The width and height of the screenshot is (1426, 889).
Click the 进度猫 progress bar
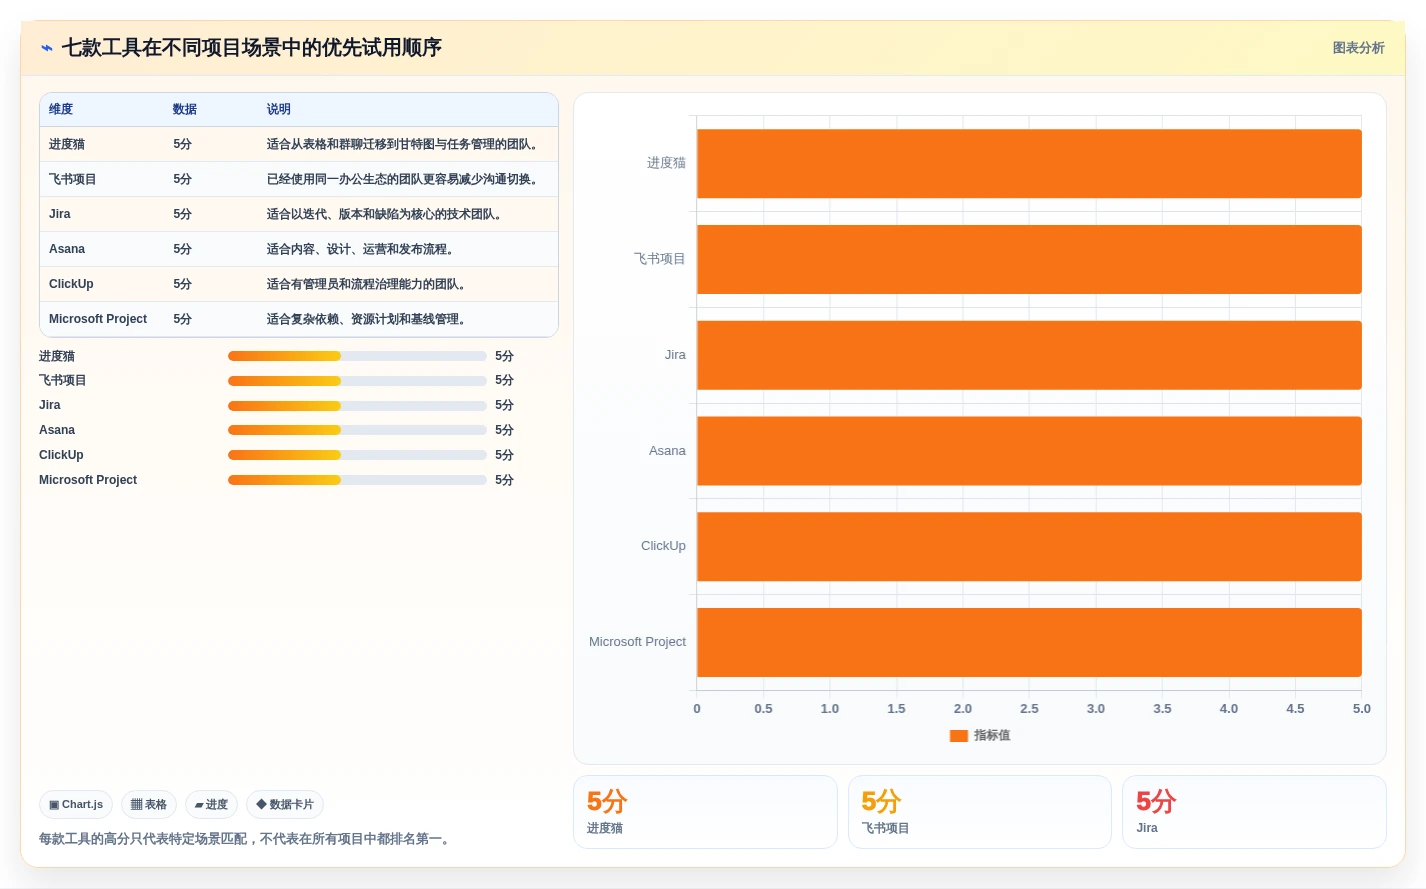[x=357, y=356]
